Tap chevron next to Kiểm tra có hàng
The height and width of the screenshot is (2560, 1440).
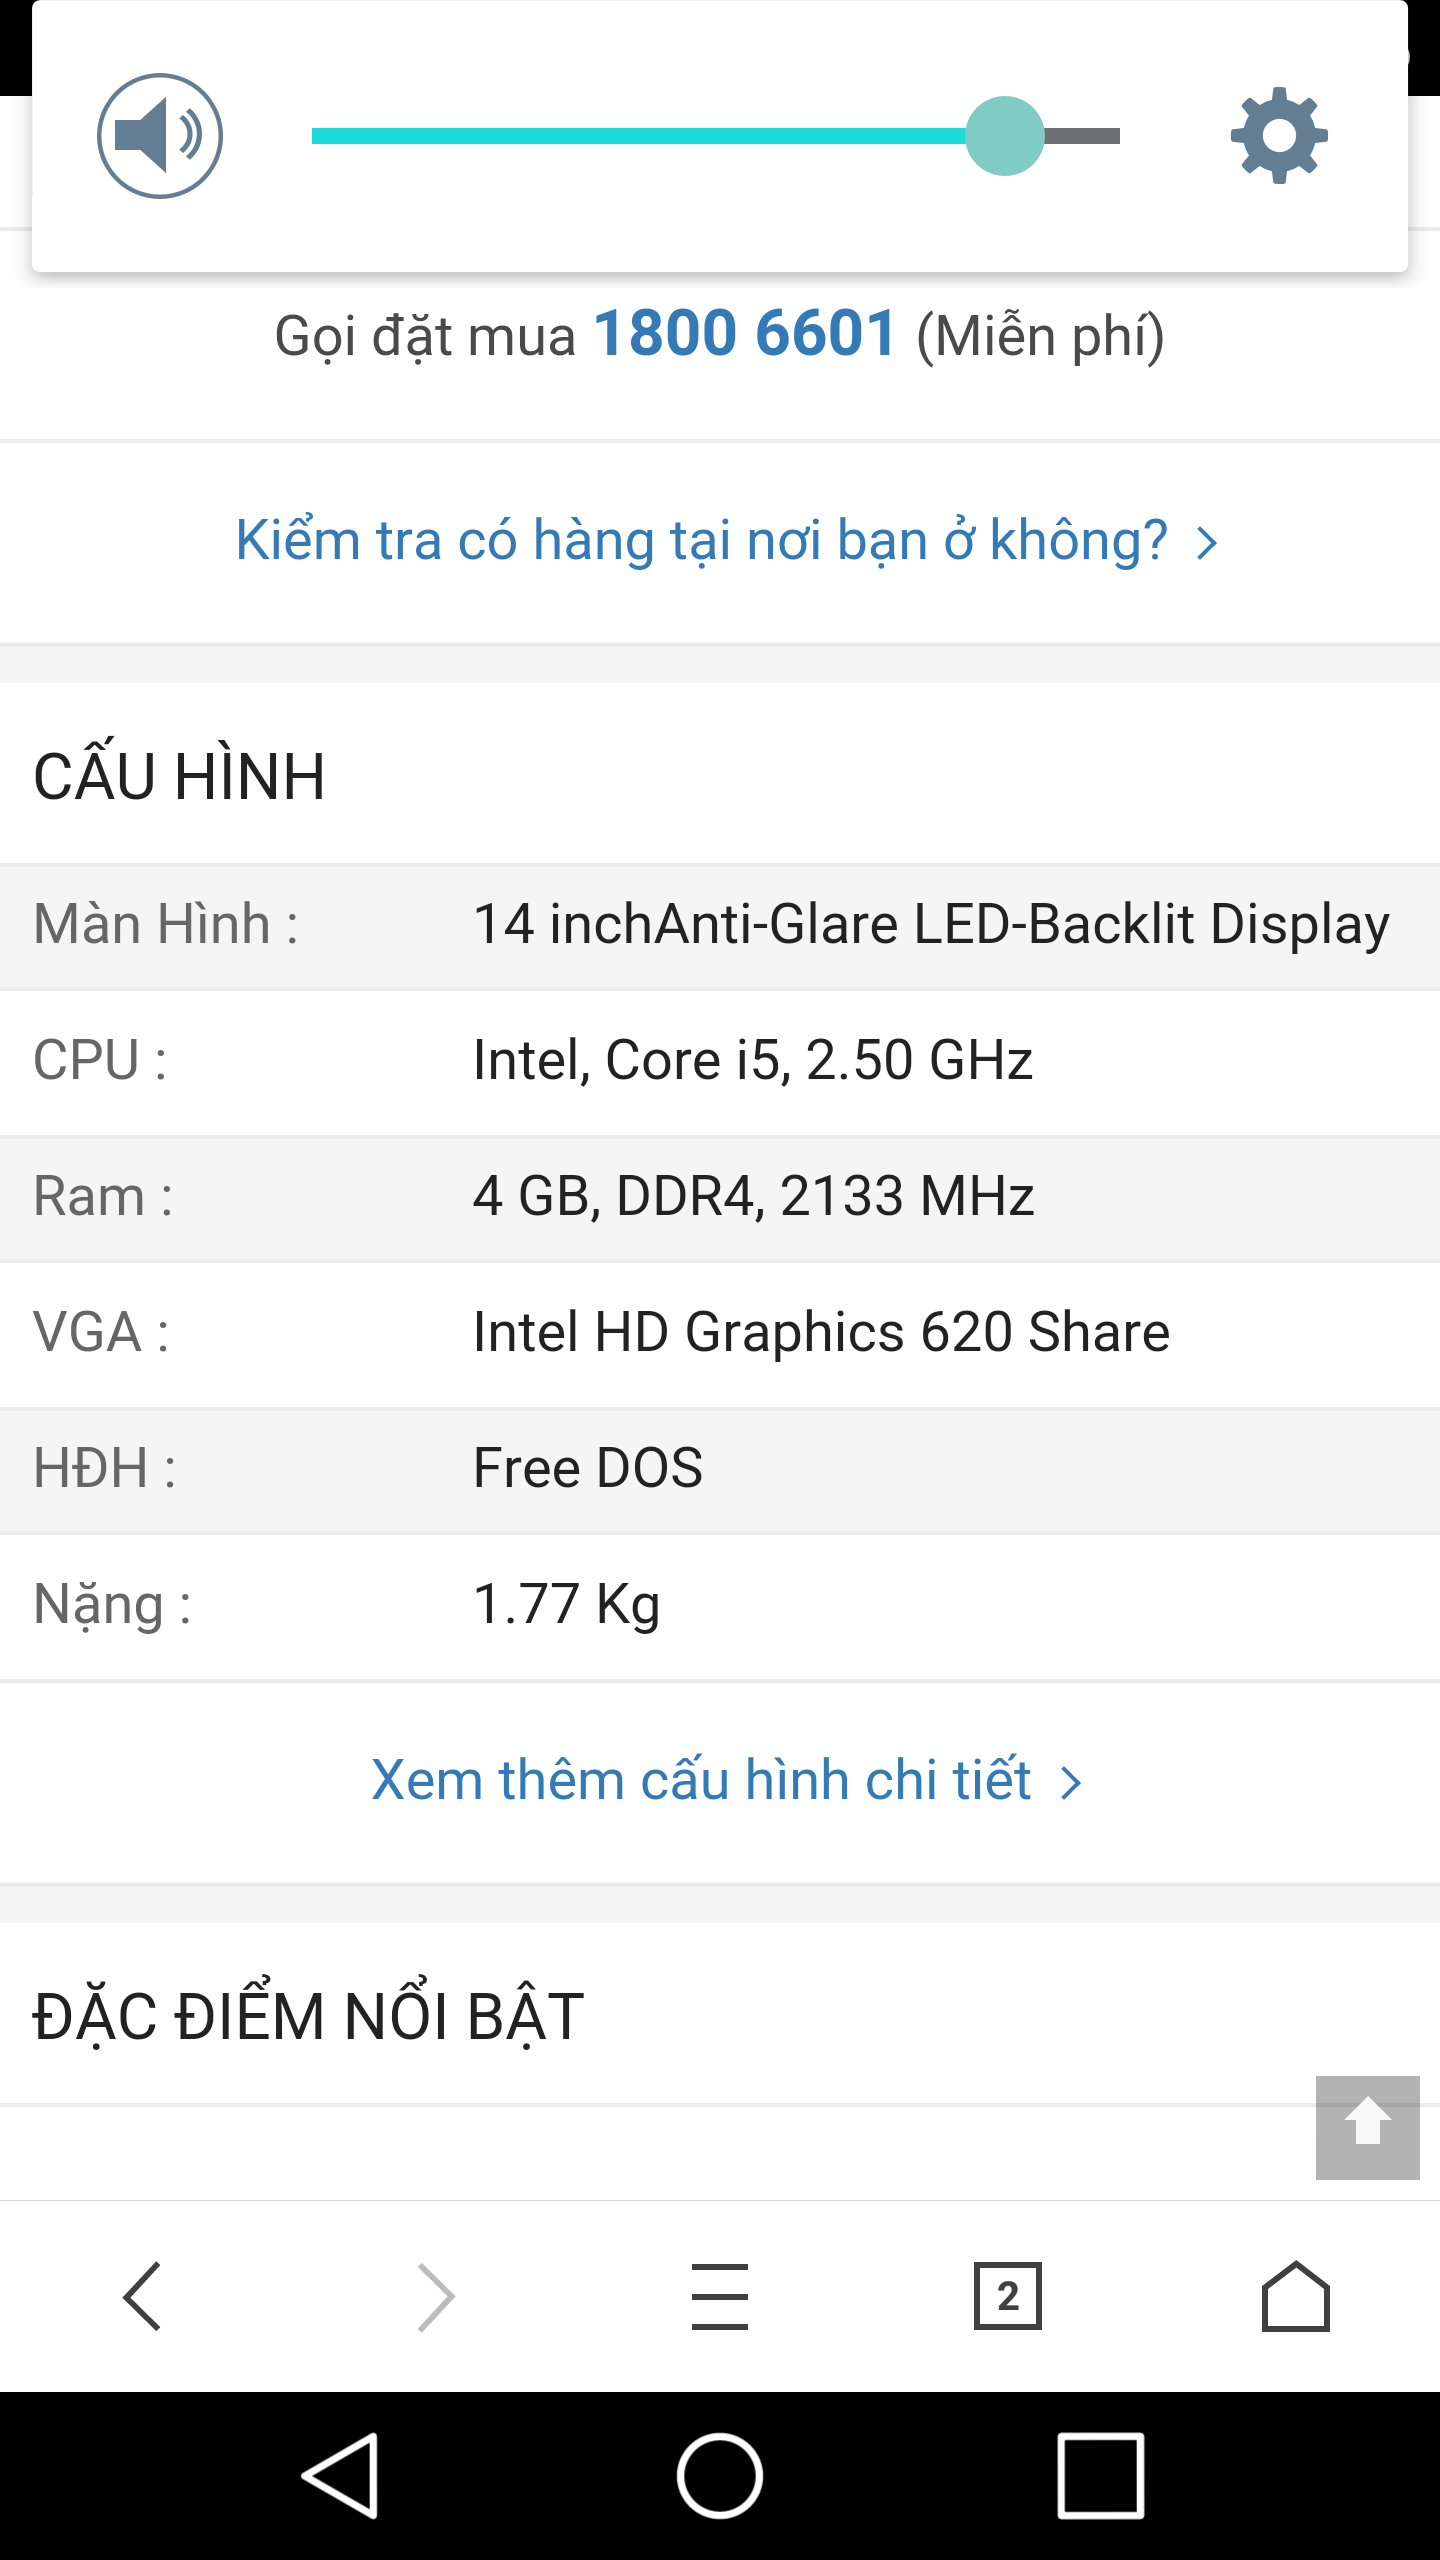(x=1208, y=543)
